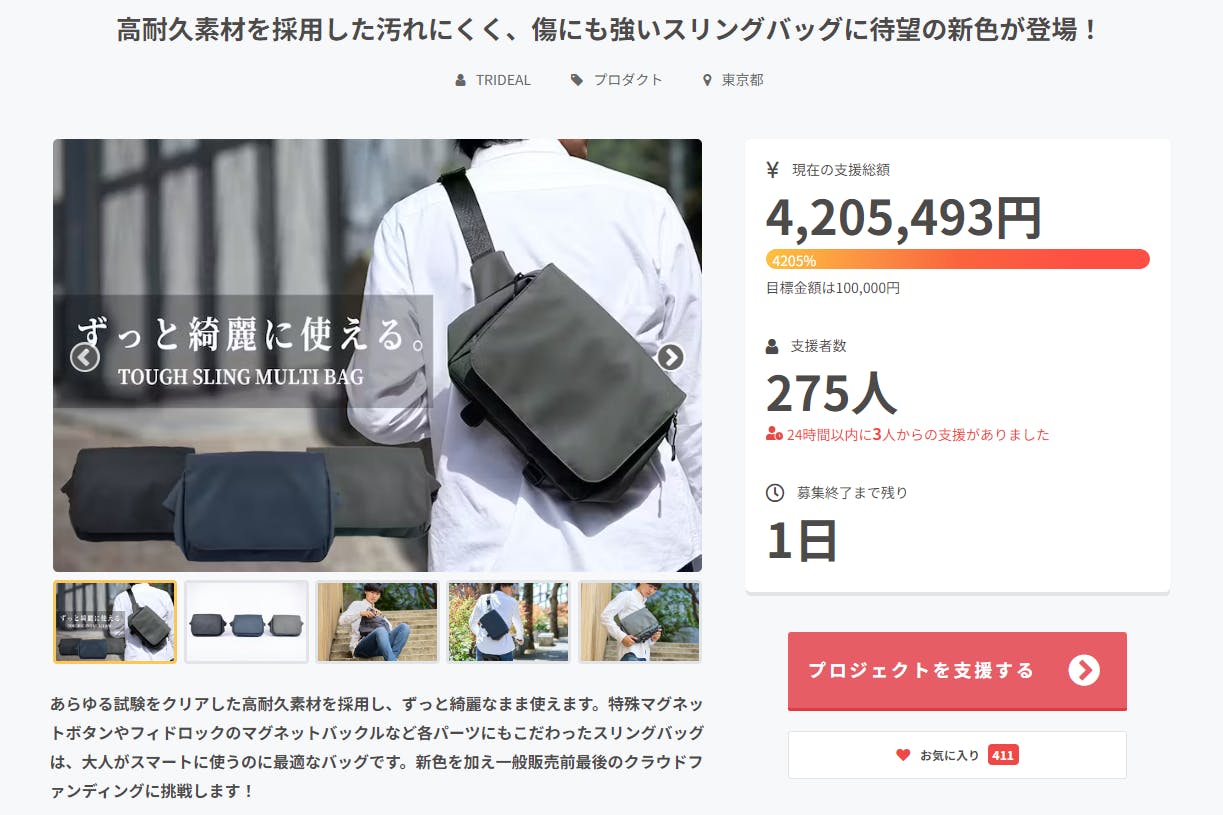Select thumbnail of man sitting on steps
Viewport: 1223px width, 815px height.
point(377,622)
